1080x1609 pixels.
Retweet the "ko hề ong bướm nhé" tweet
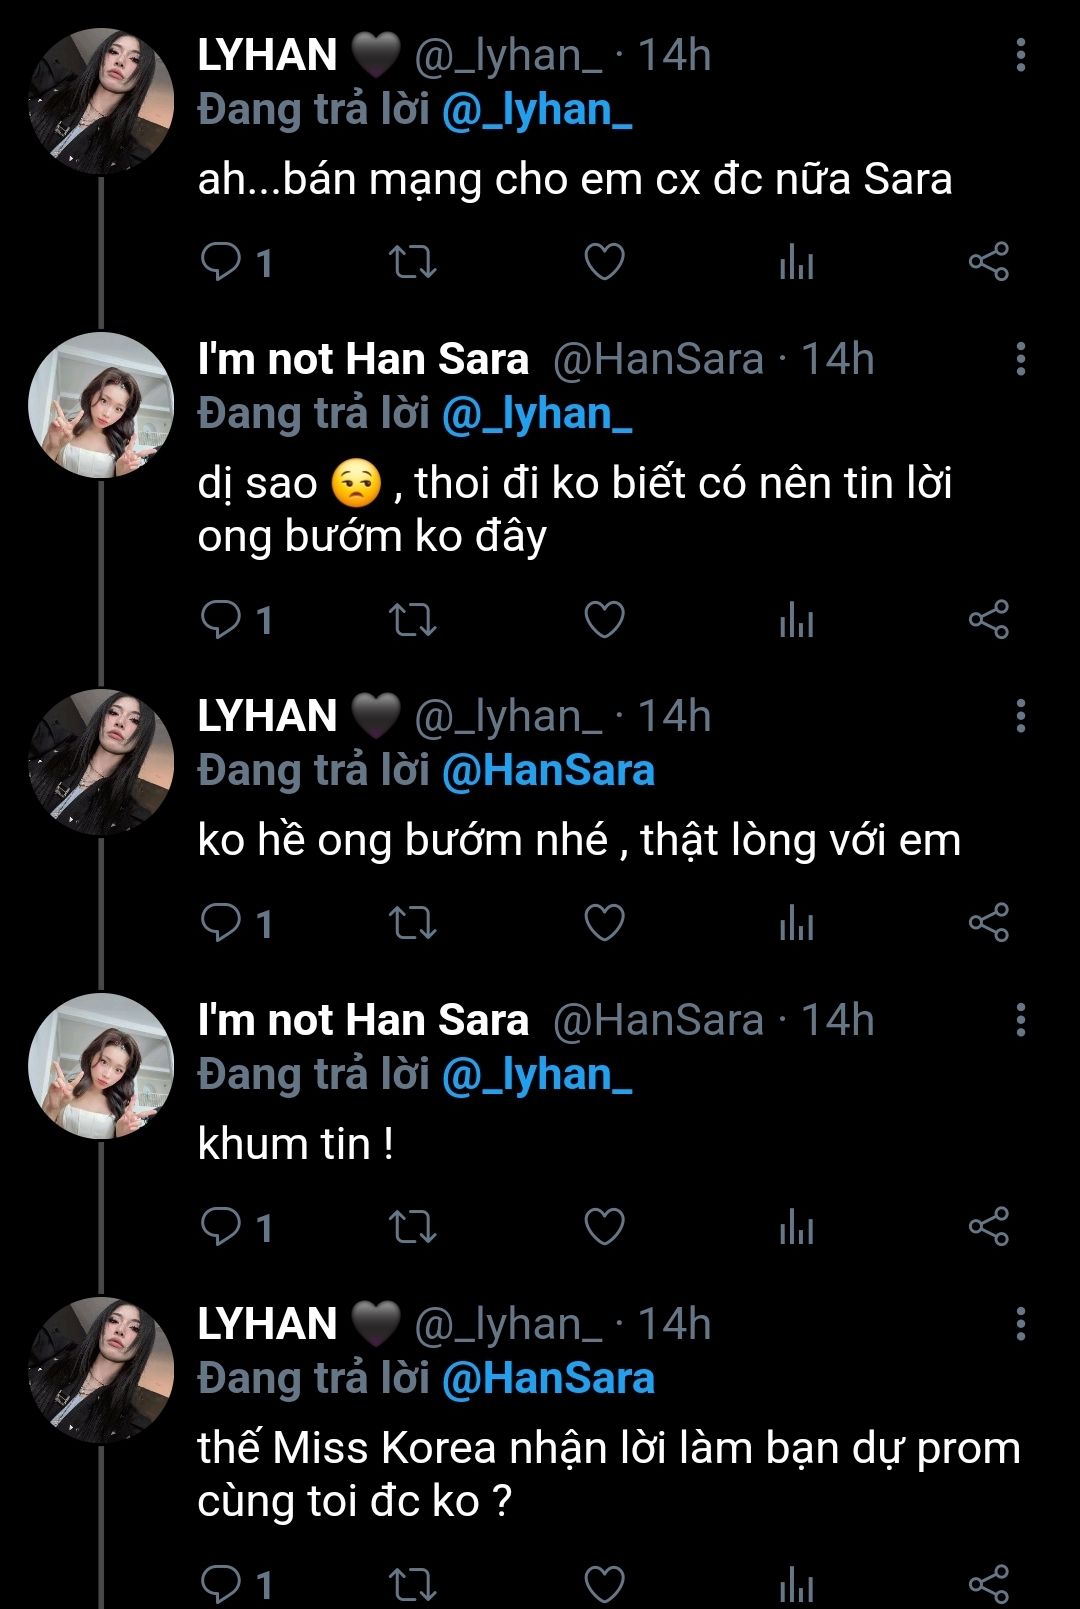412,922
